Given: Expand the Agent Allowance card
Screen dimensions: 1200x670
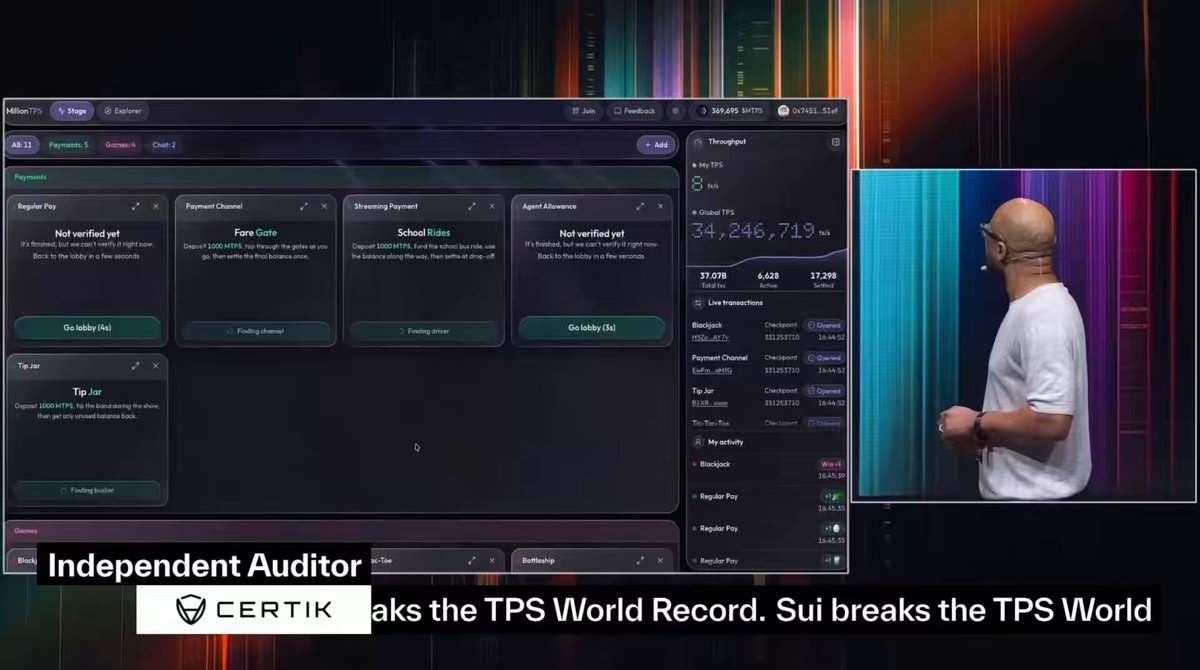Looking at the screenshot, I should (x=640, y=206).
